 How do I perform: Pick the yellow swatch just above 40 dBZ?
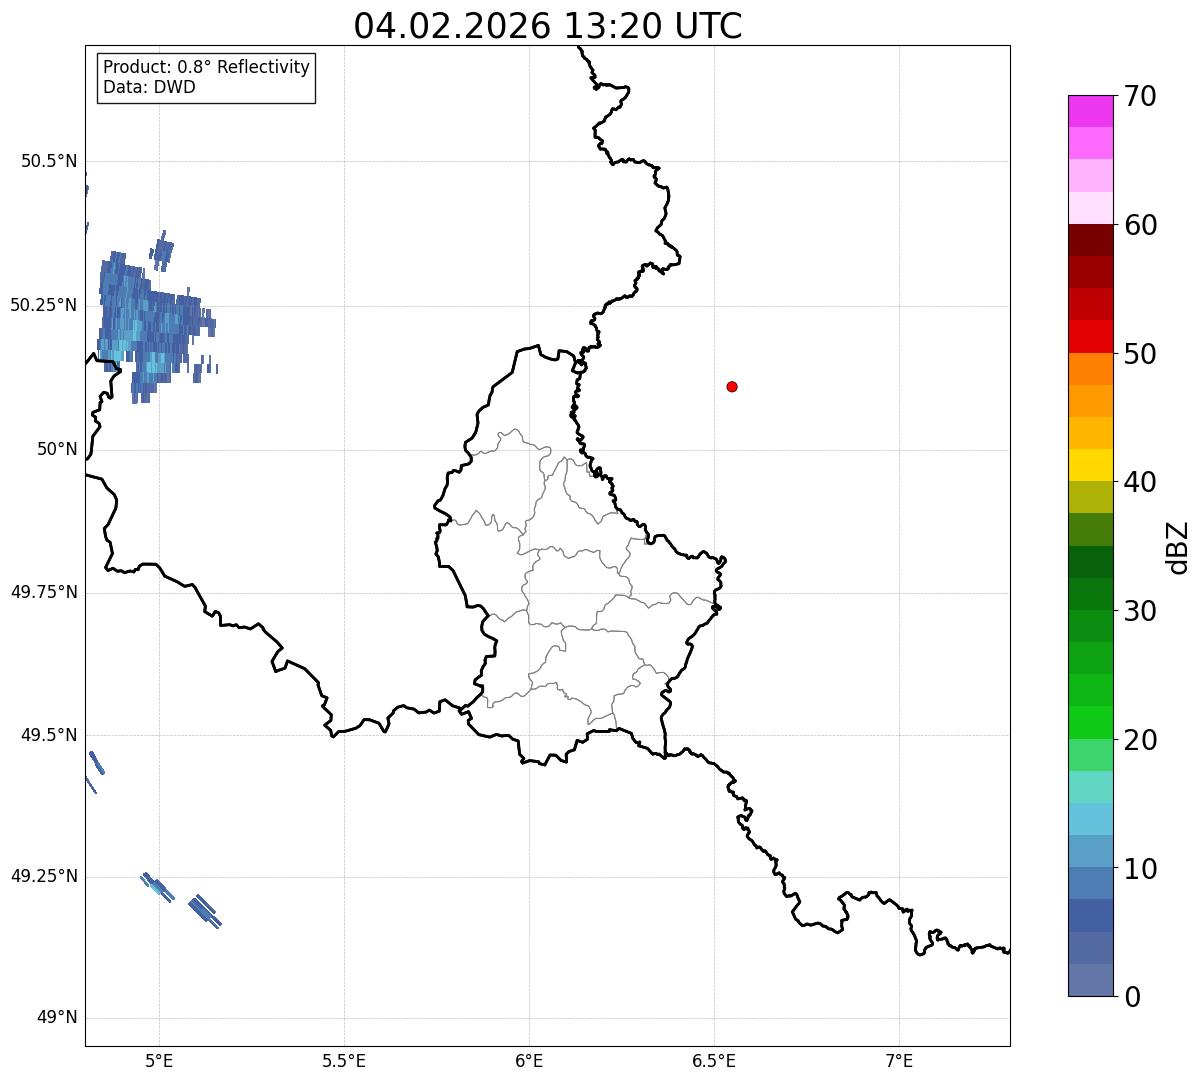tap(1090, 465)
